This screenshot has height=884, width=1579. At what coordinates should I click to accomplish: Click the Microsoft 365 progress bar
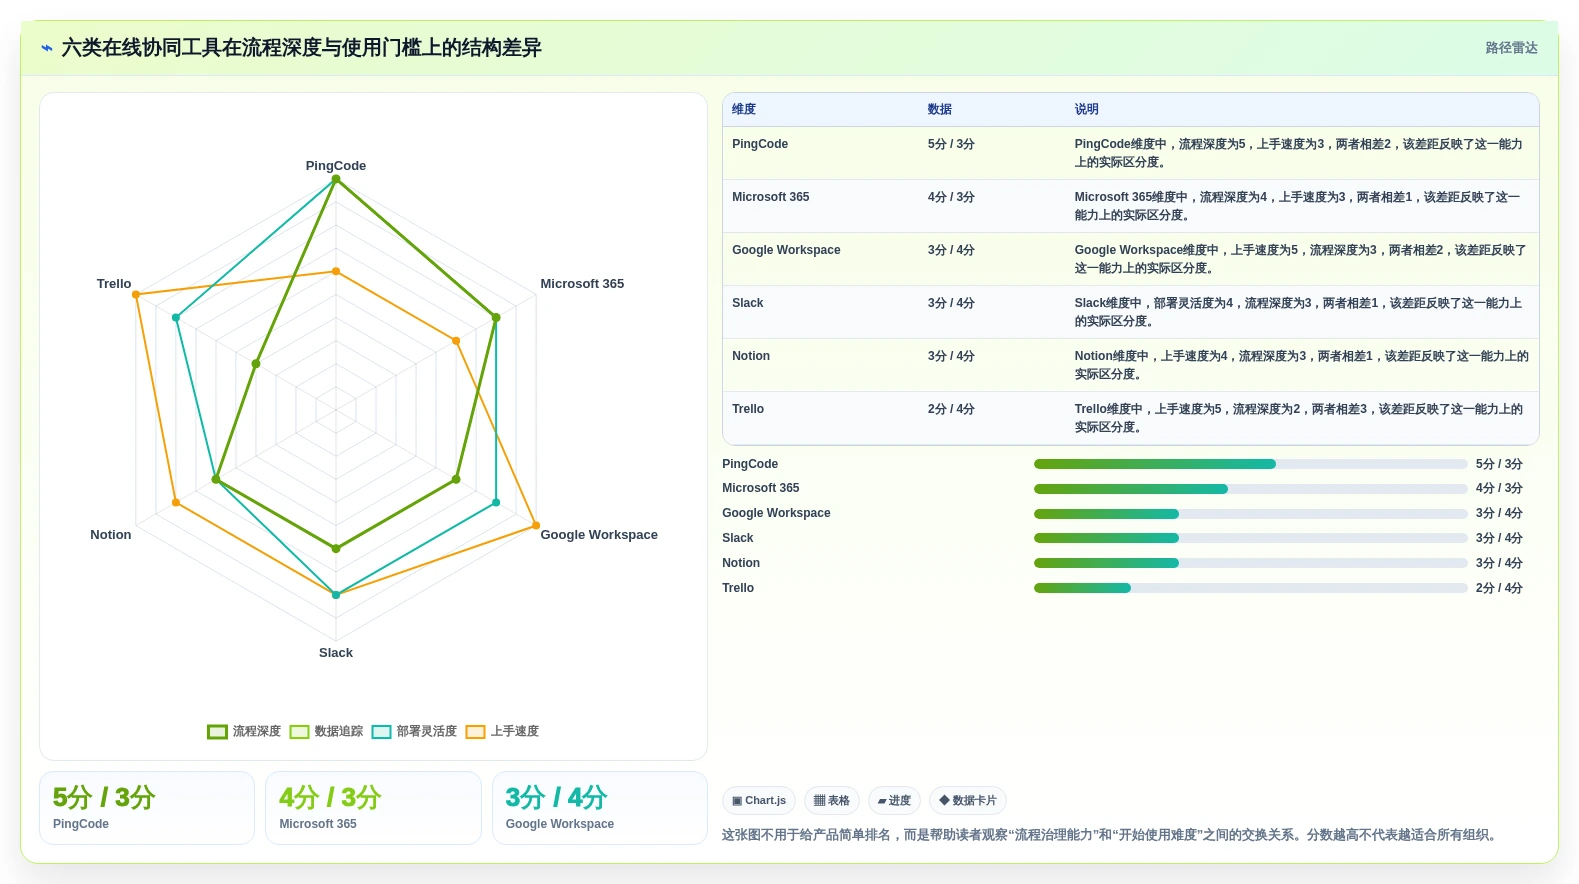[x=1251, y=489]
